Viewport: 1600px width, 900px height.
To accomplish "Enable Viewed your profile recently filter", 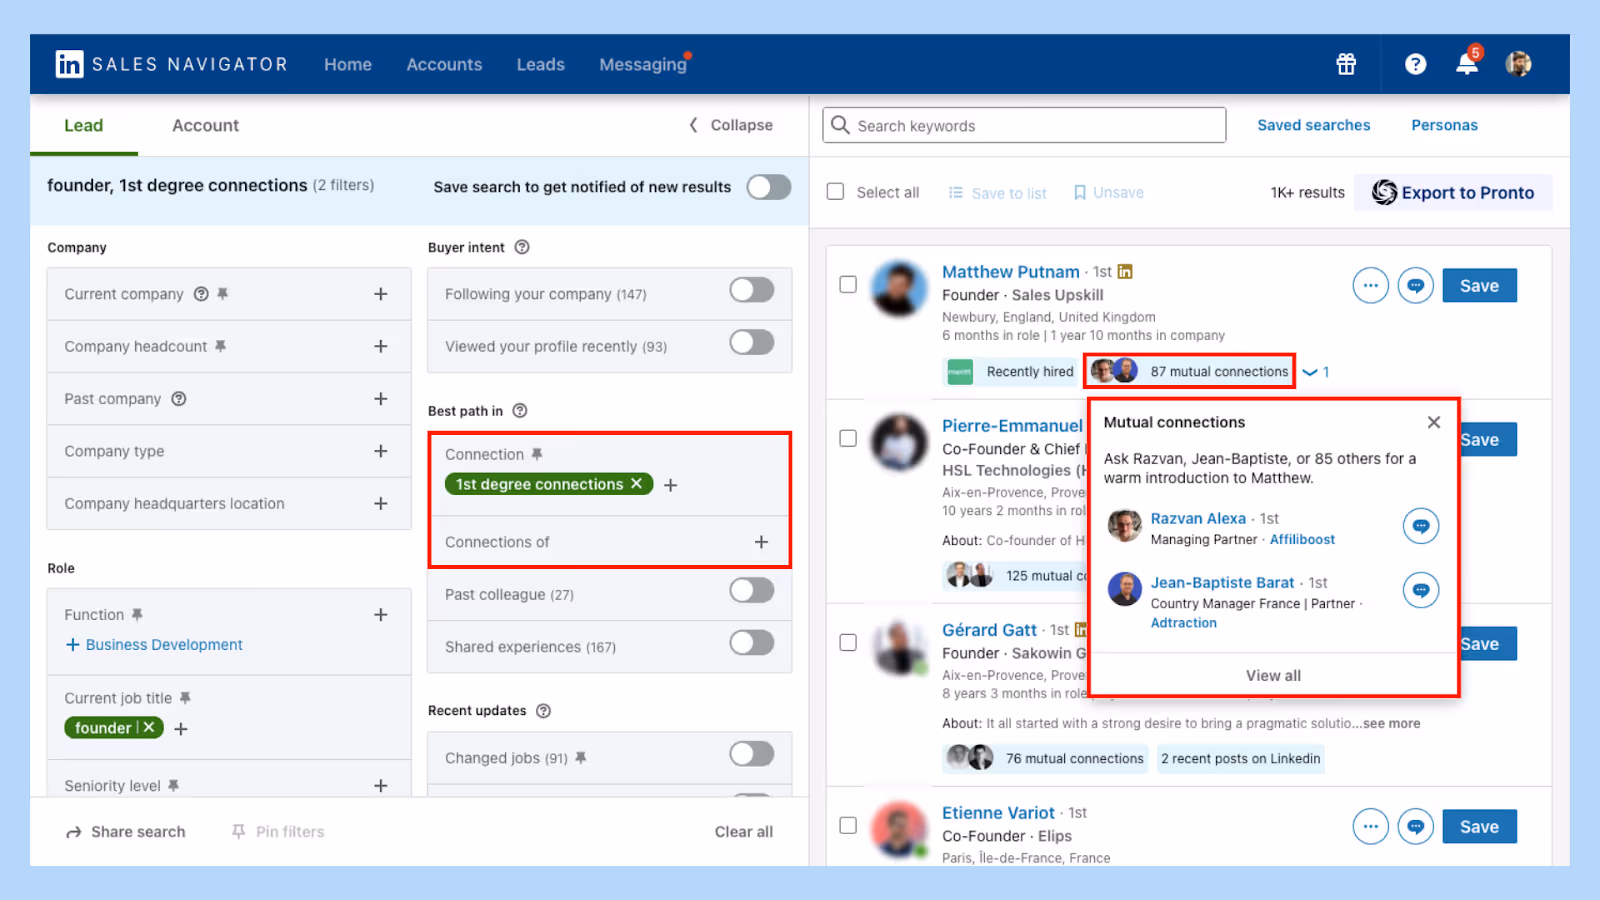I will click(752, 342).
